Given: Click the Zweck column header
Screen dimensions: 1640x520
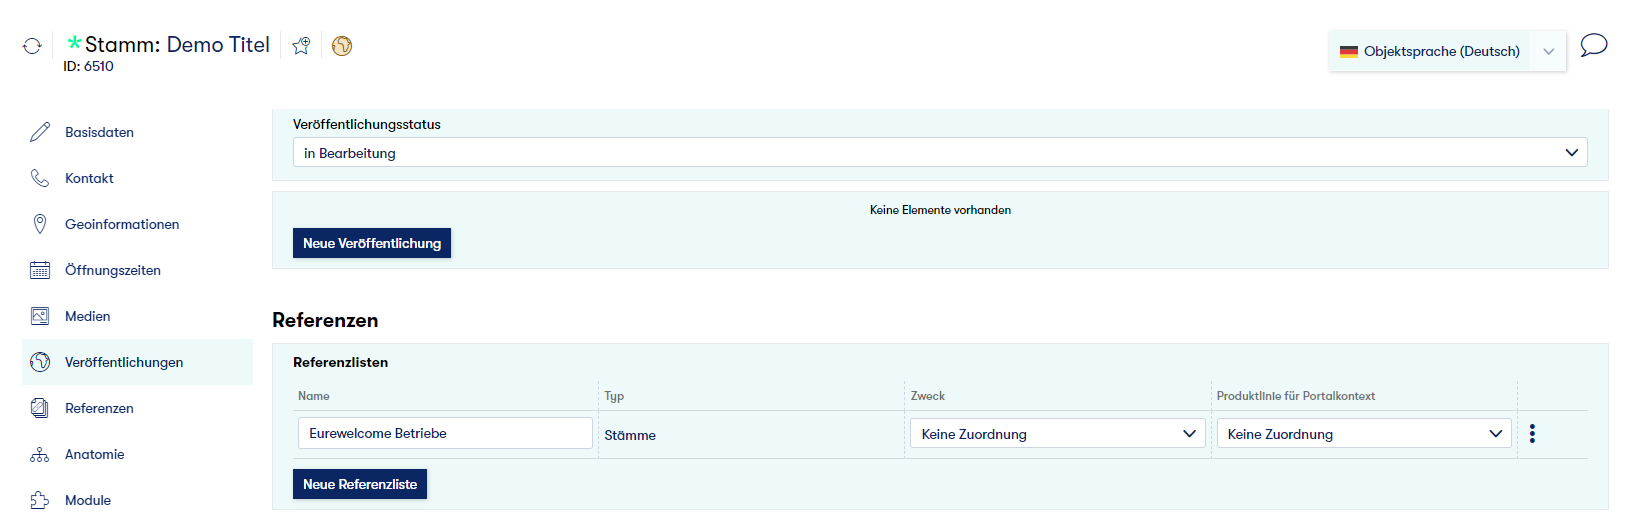Looking at the screenshot, I should tap(928, 396).
